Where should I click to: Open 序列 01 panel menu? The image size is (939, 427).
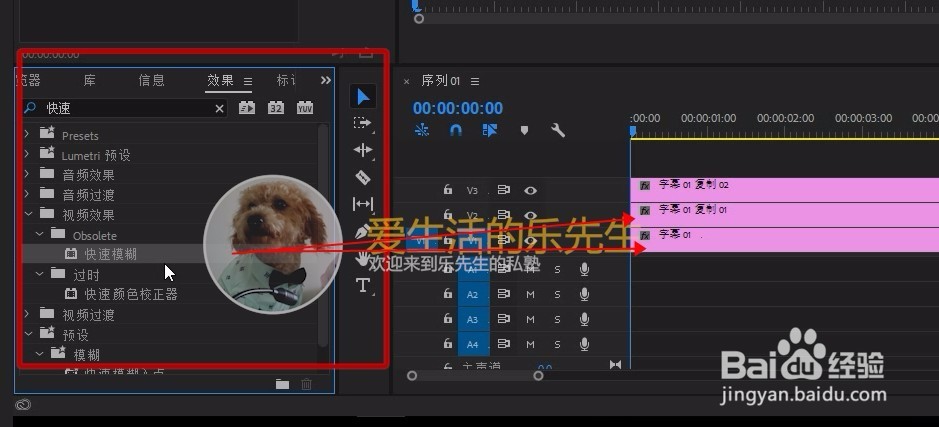coord(475,81)
